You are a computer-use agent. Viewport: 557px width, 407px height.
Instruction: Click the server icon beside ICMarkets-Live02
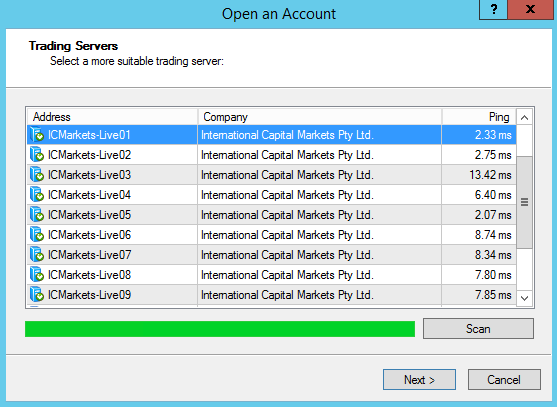[x=37, y=154]
